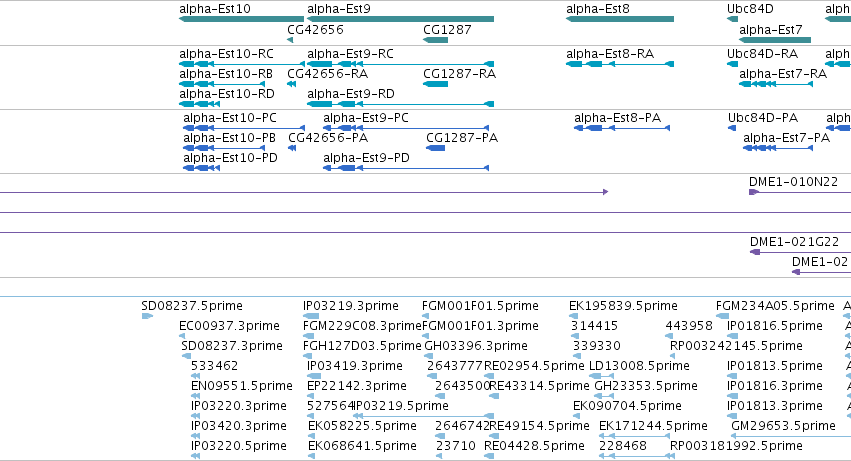
Task: Click EST FGM001F01.5prime
Action: coord(480,306)
